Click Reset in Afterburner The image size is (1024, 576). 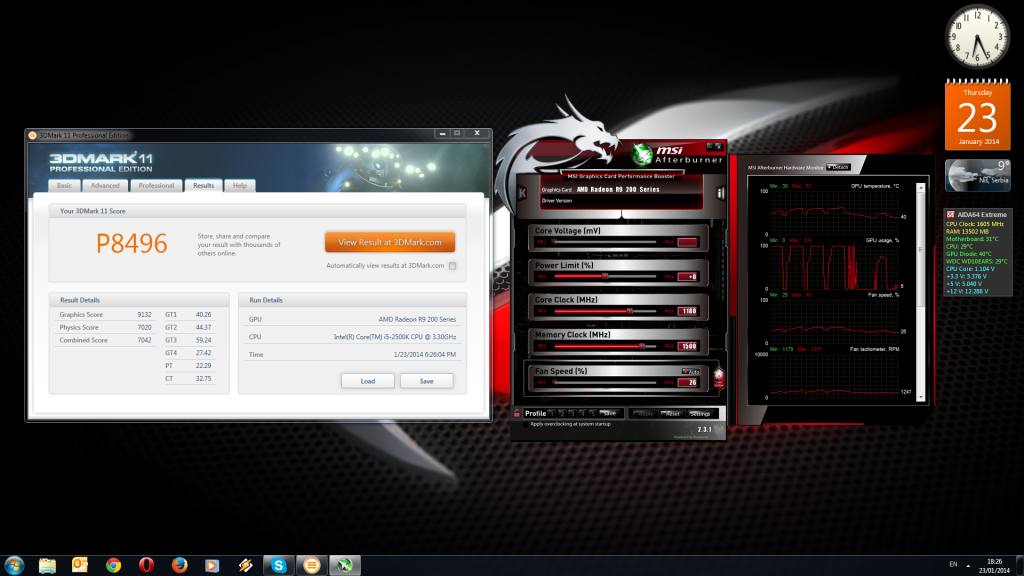click(673, 413)
